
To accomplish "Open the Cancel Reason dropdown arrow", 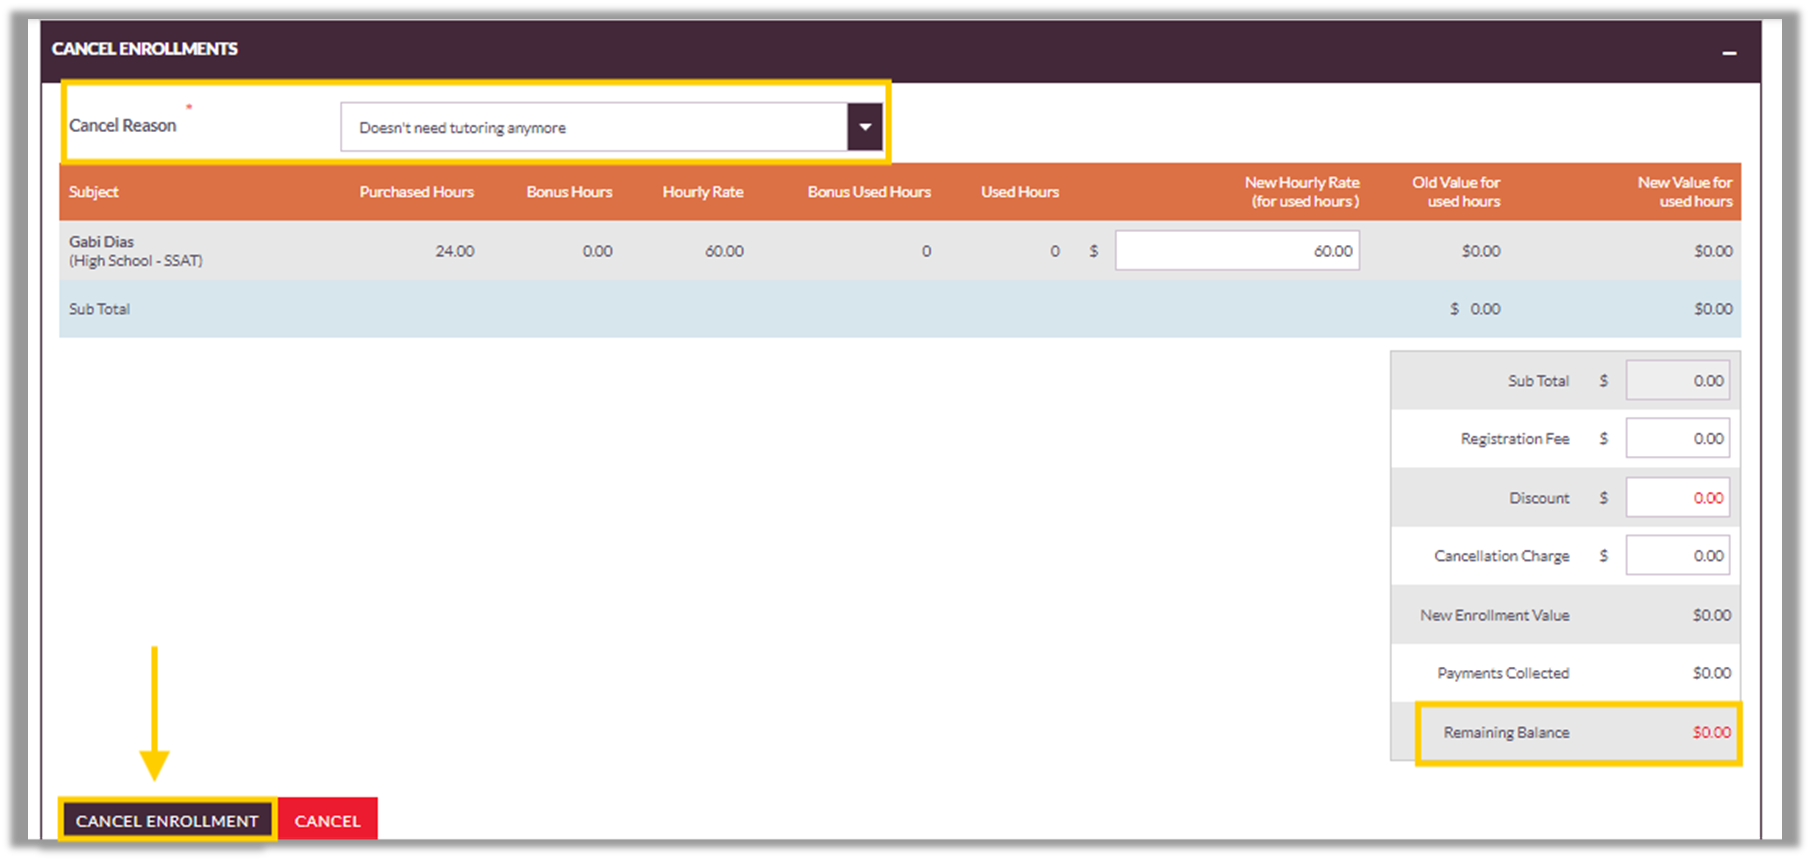I will (x=865, y=127).
